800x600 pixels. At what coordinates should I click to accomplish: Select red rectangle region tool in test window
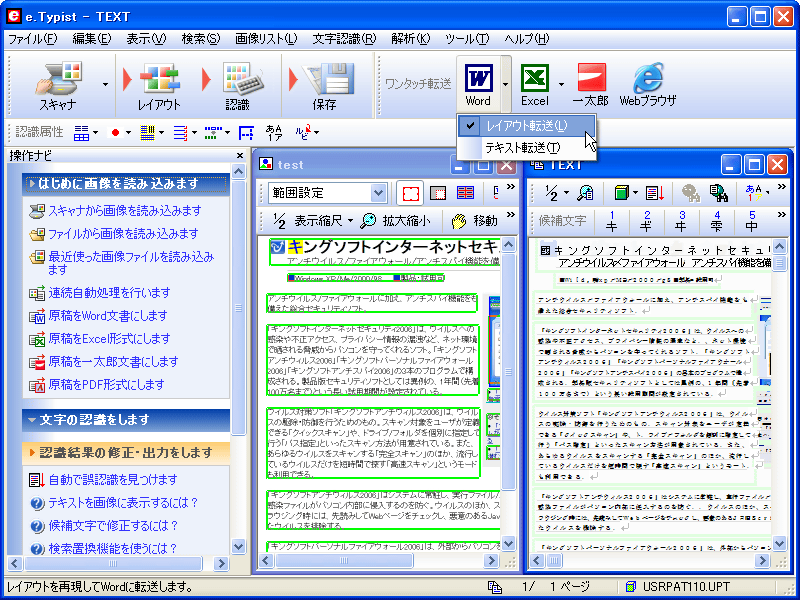point(410,193)
